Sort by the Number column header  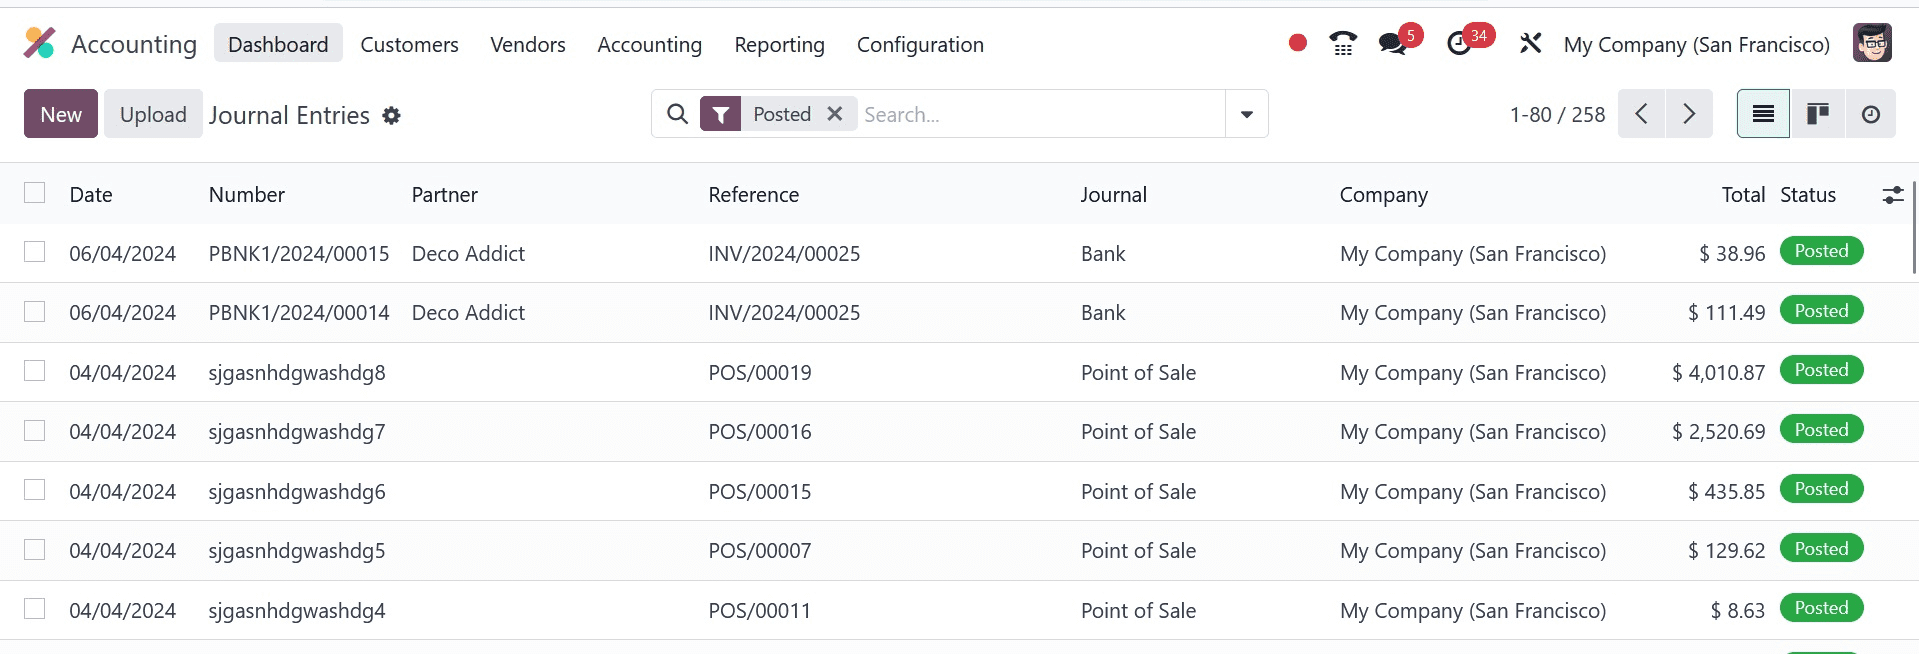pyautogui.click(x=247, y=195)
